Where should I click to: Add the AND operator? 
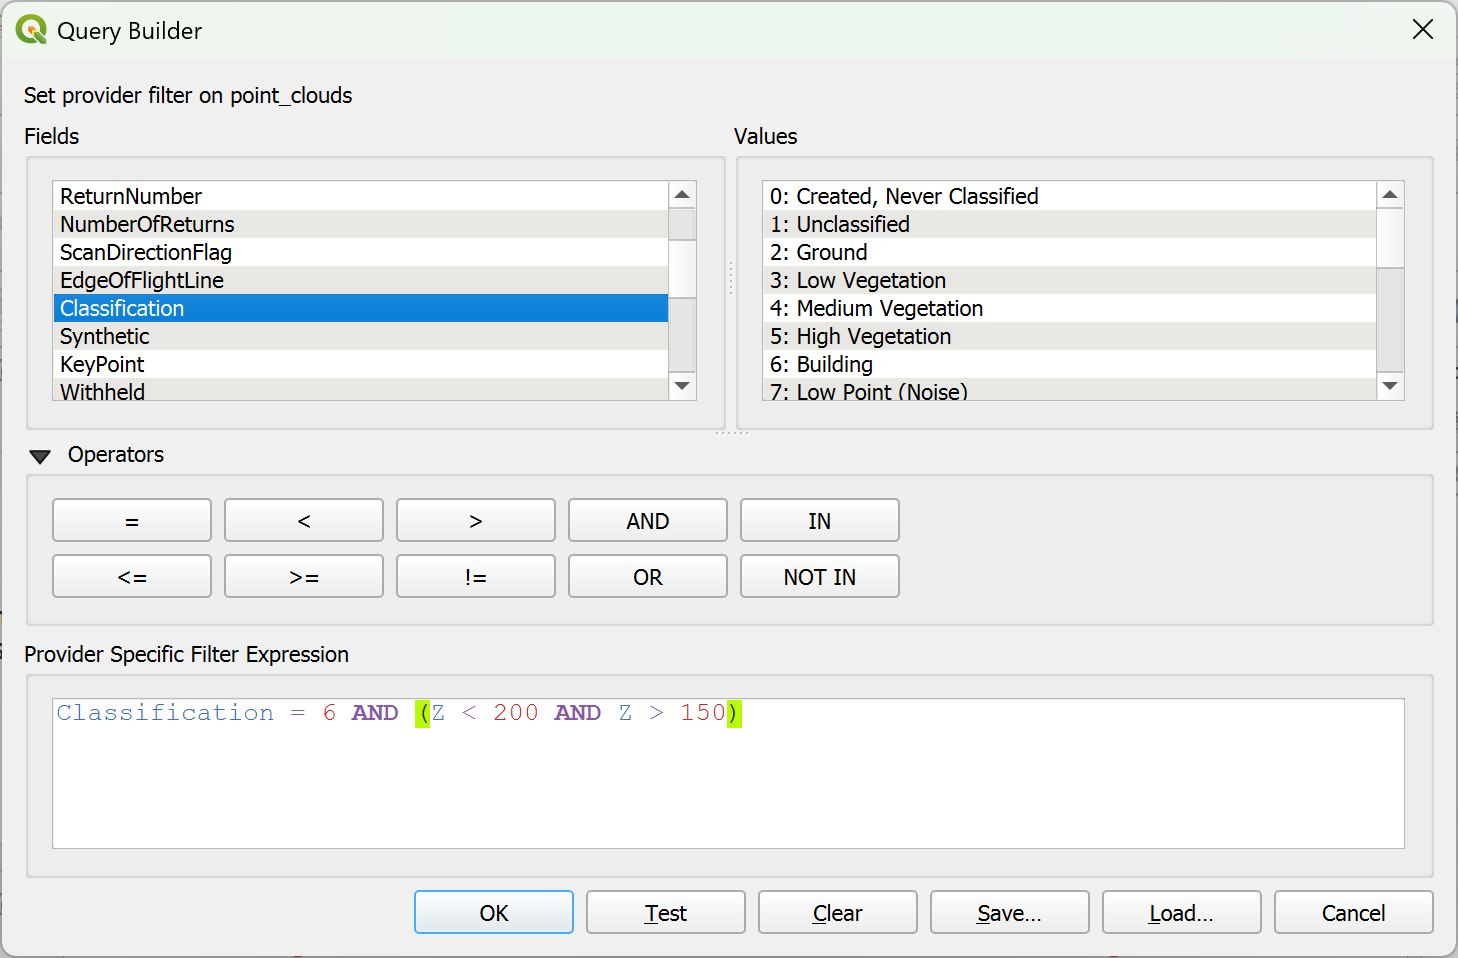(647, 521)
